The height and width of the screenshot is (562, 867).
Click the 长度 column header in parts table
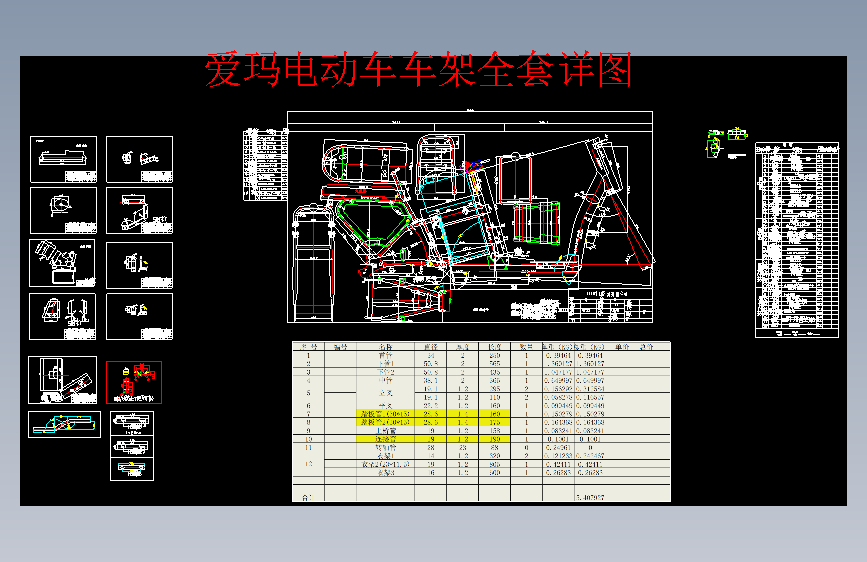point(495,347)
